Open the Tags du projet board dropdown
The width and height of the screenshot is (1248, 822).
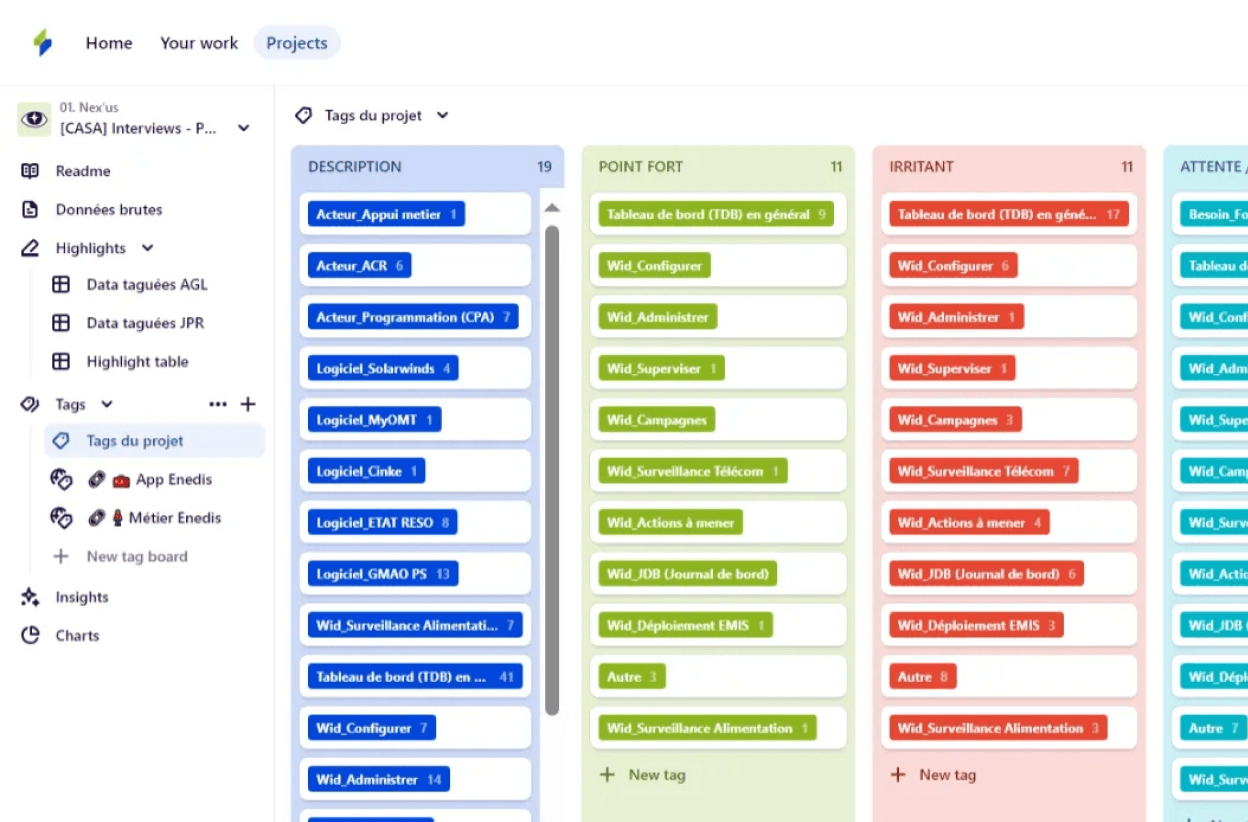442,116
